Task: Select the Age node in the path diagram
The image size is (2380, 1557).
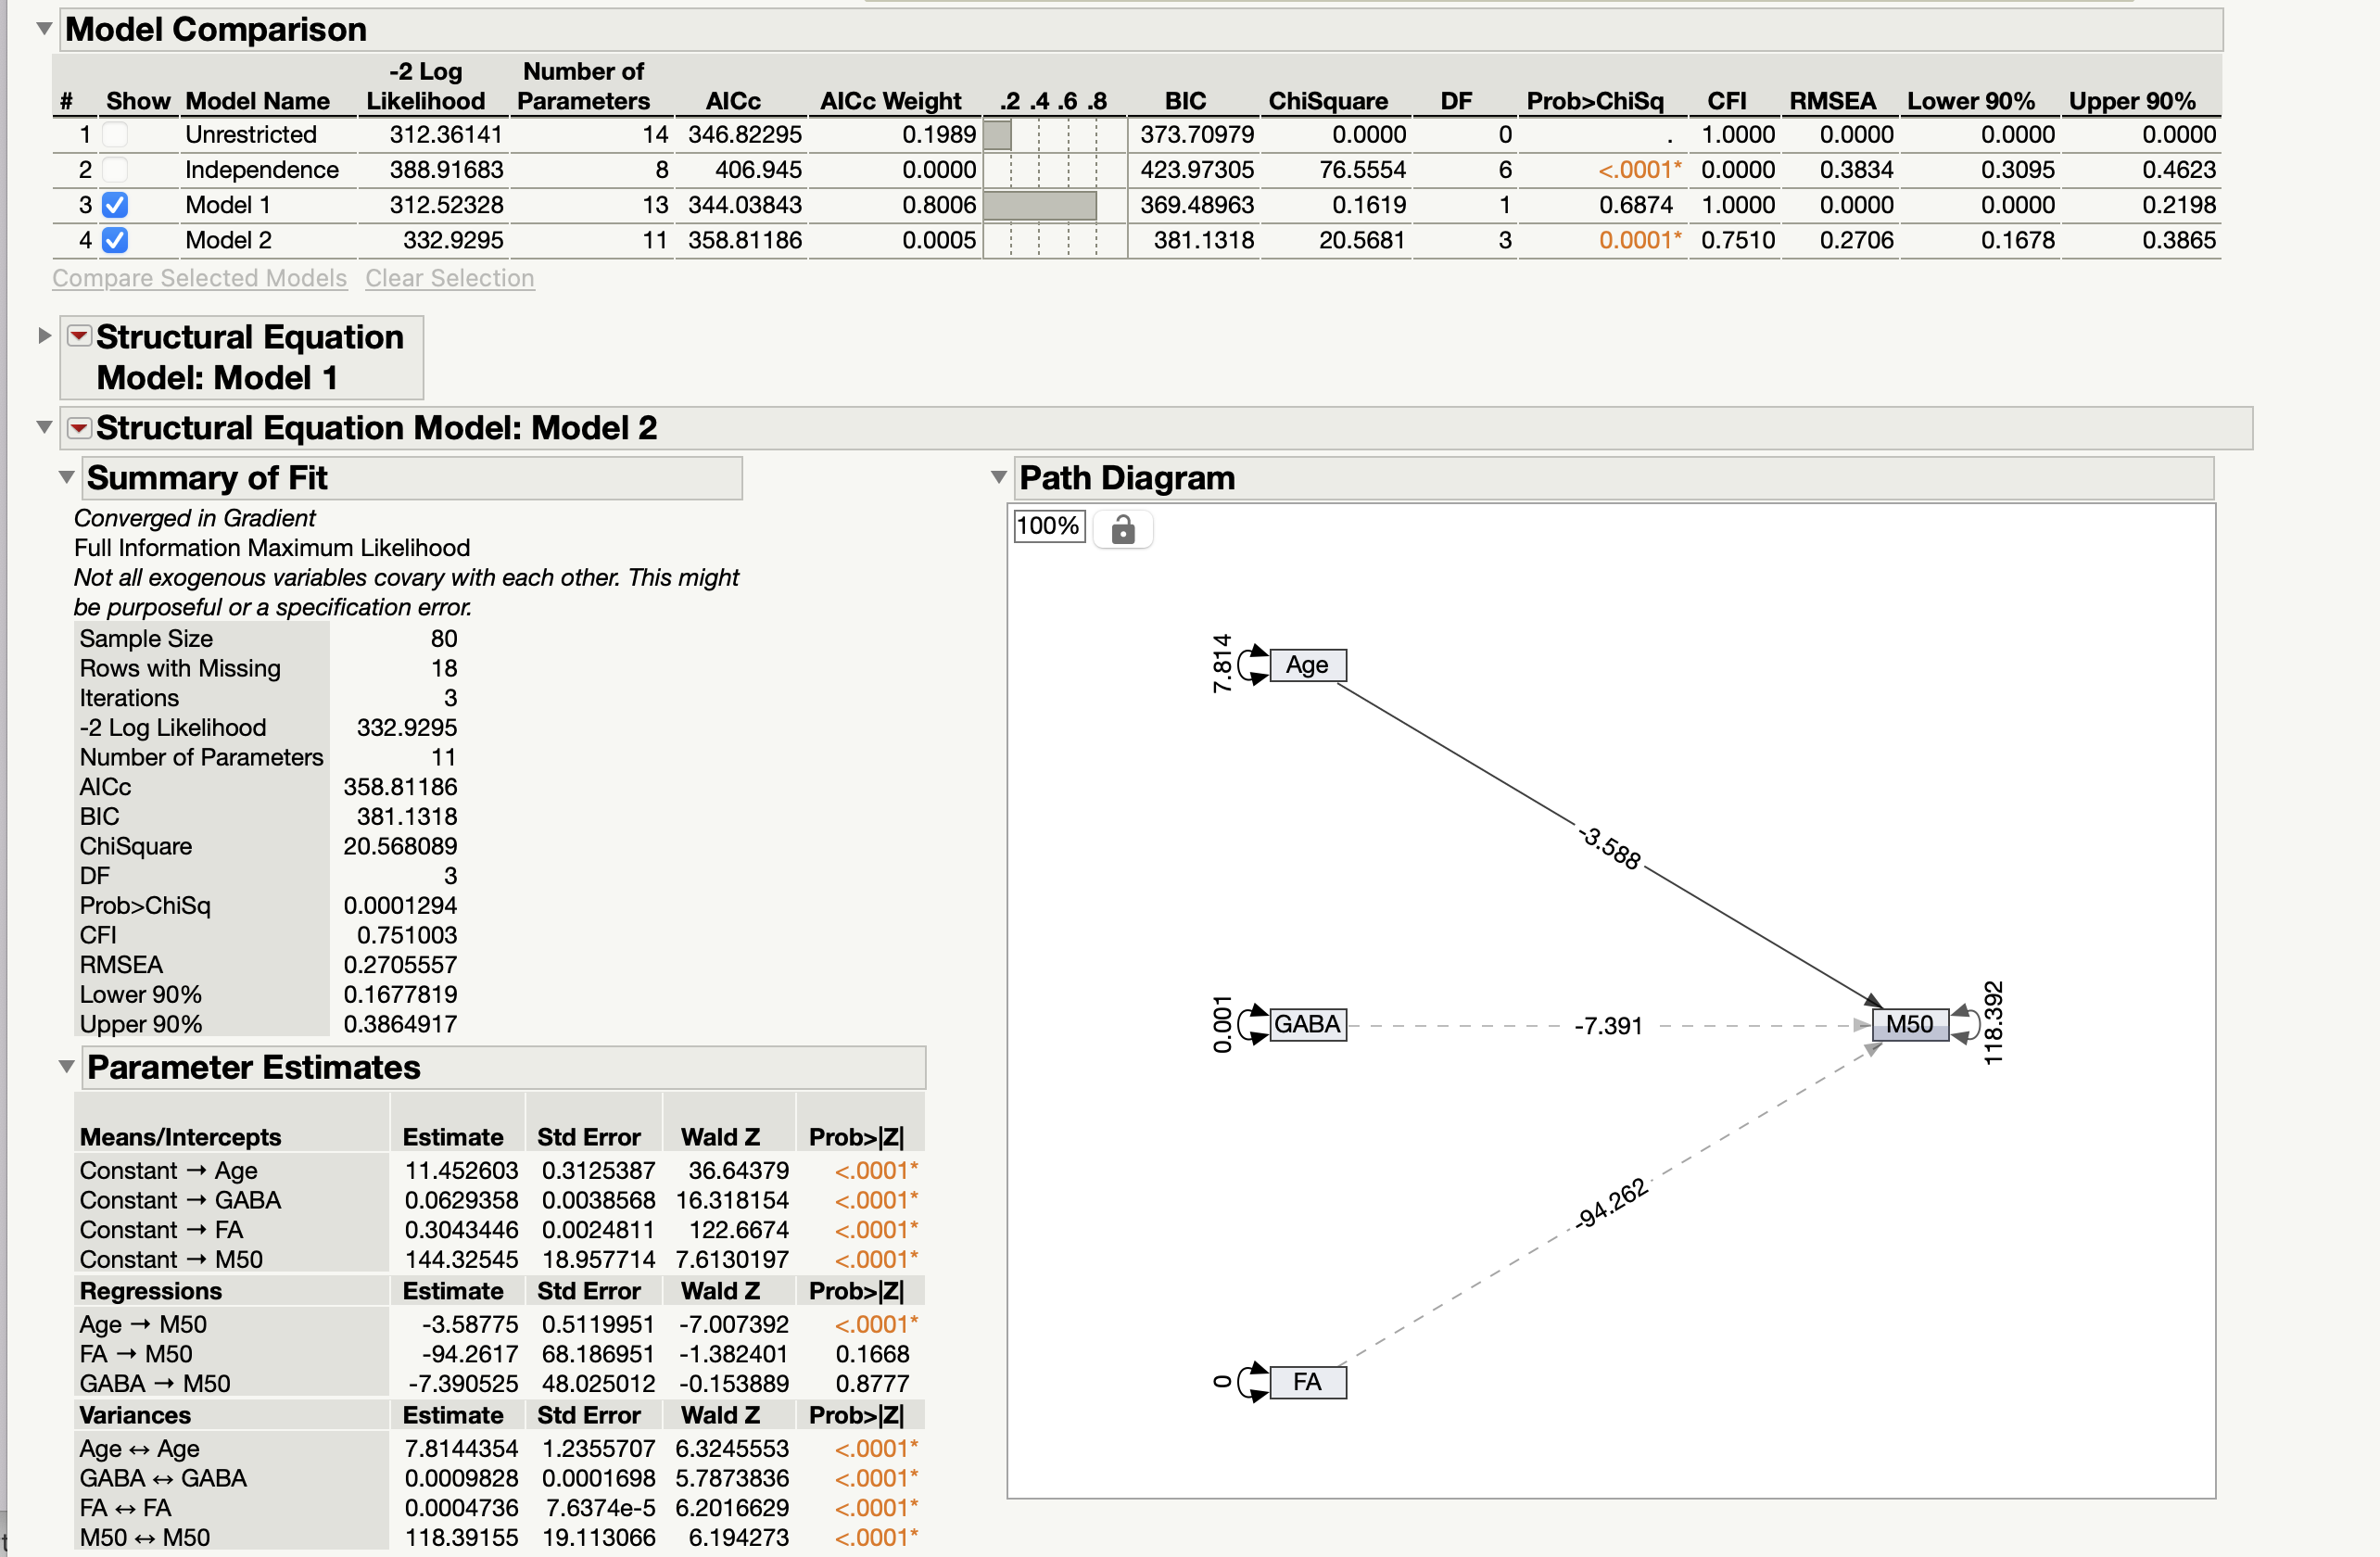Action: 1308,664
